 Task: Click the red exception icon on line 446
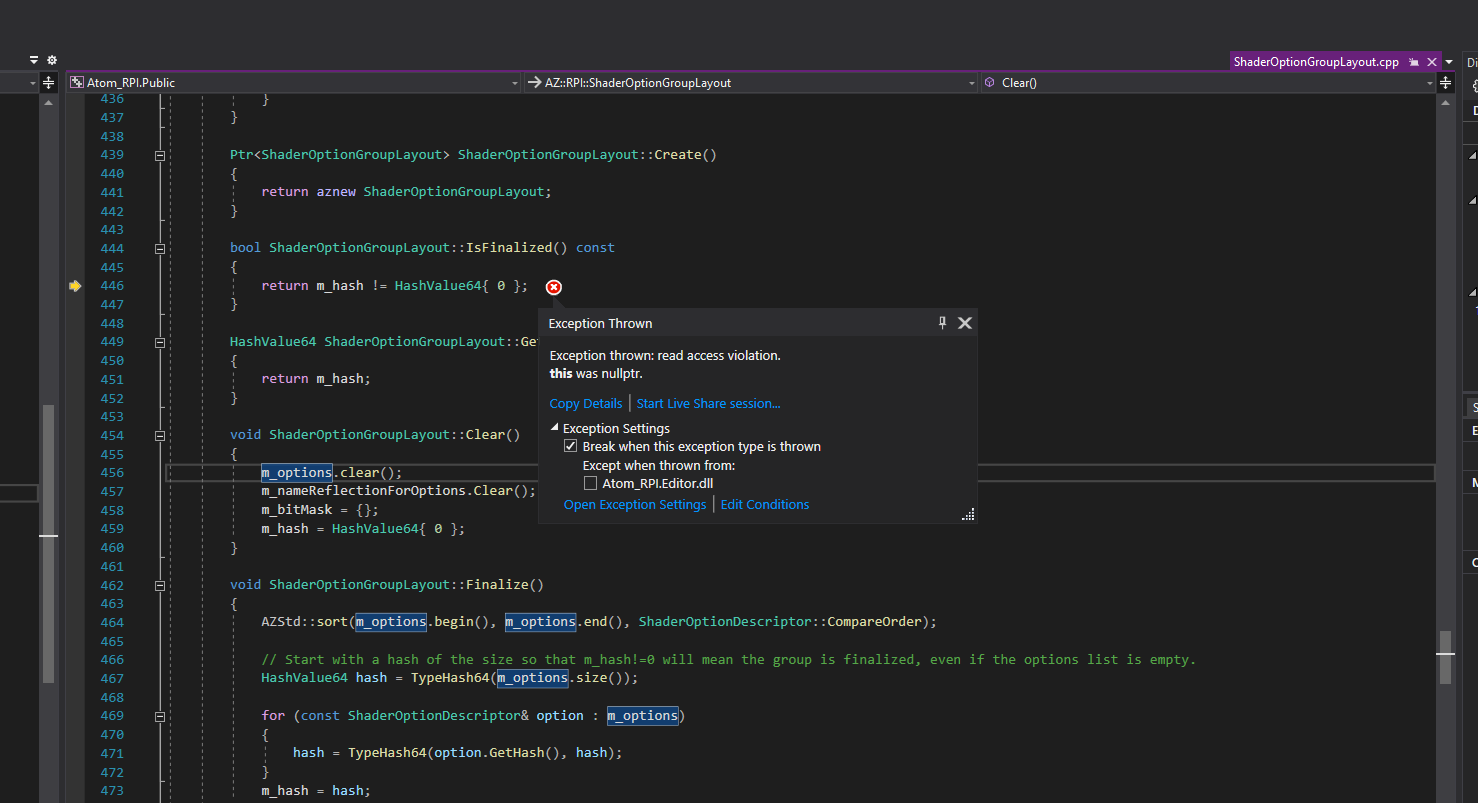(553, 287)
